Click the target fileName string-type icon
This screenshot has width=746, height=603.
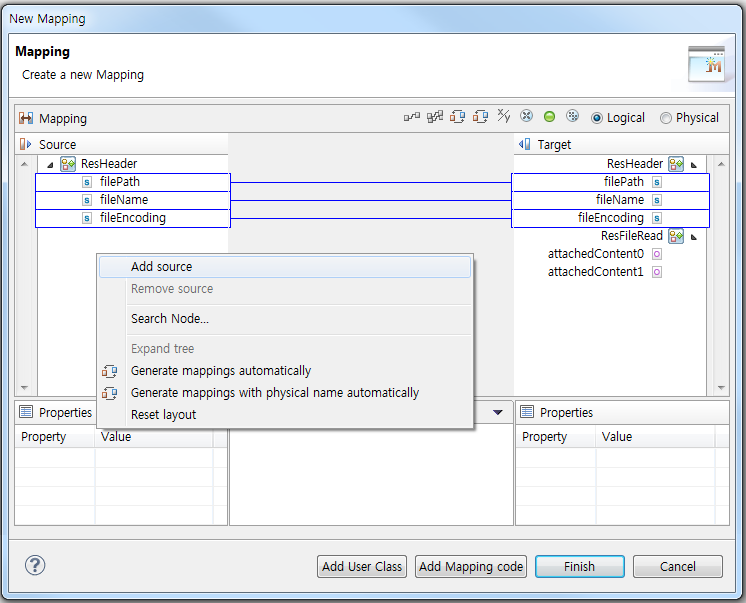coord(657,200)
